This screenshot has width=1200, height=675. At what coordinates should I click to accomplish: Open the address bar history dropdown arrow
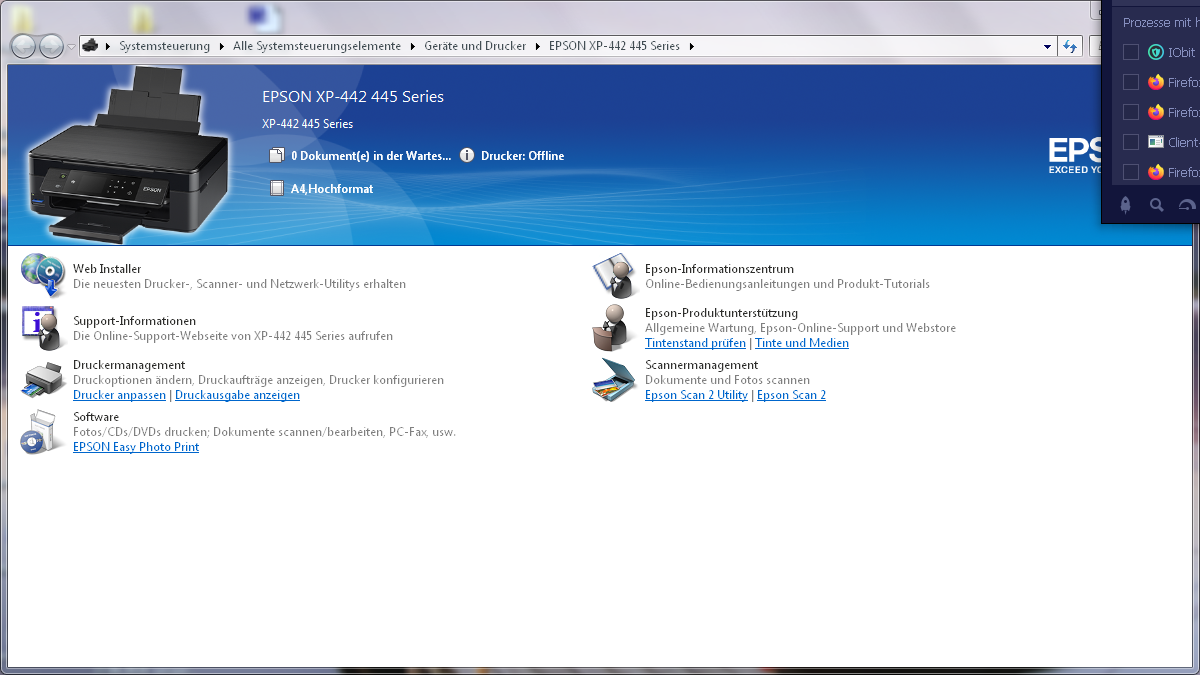click(x=1047, y=46)
